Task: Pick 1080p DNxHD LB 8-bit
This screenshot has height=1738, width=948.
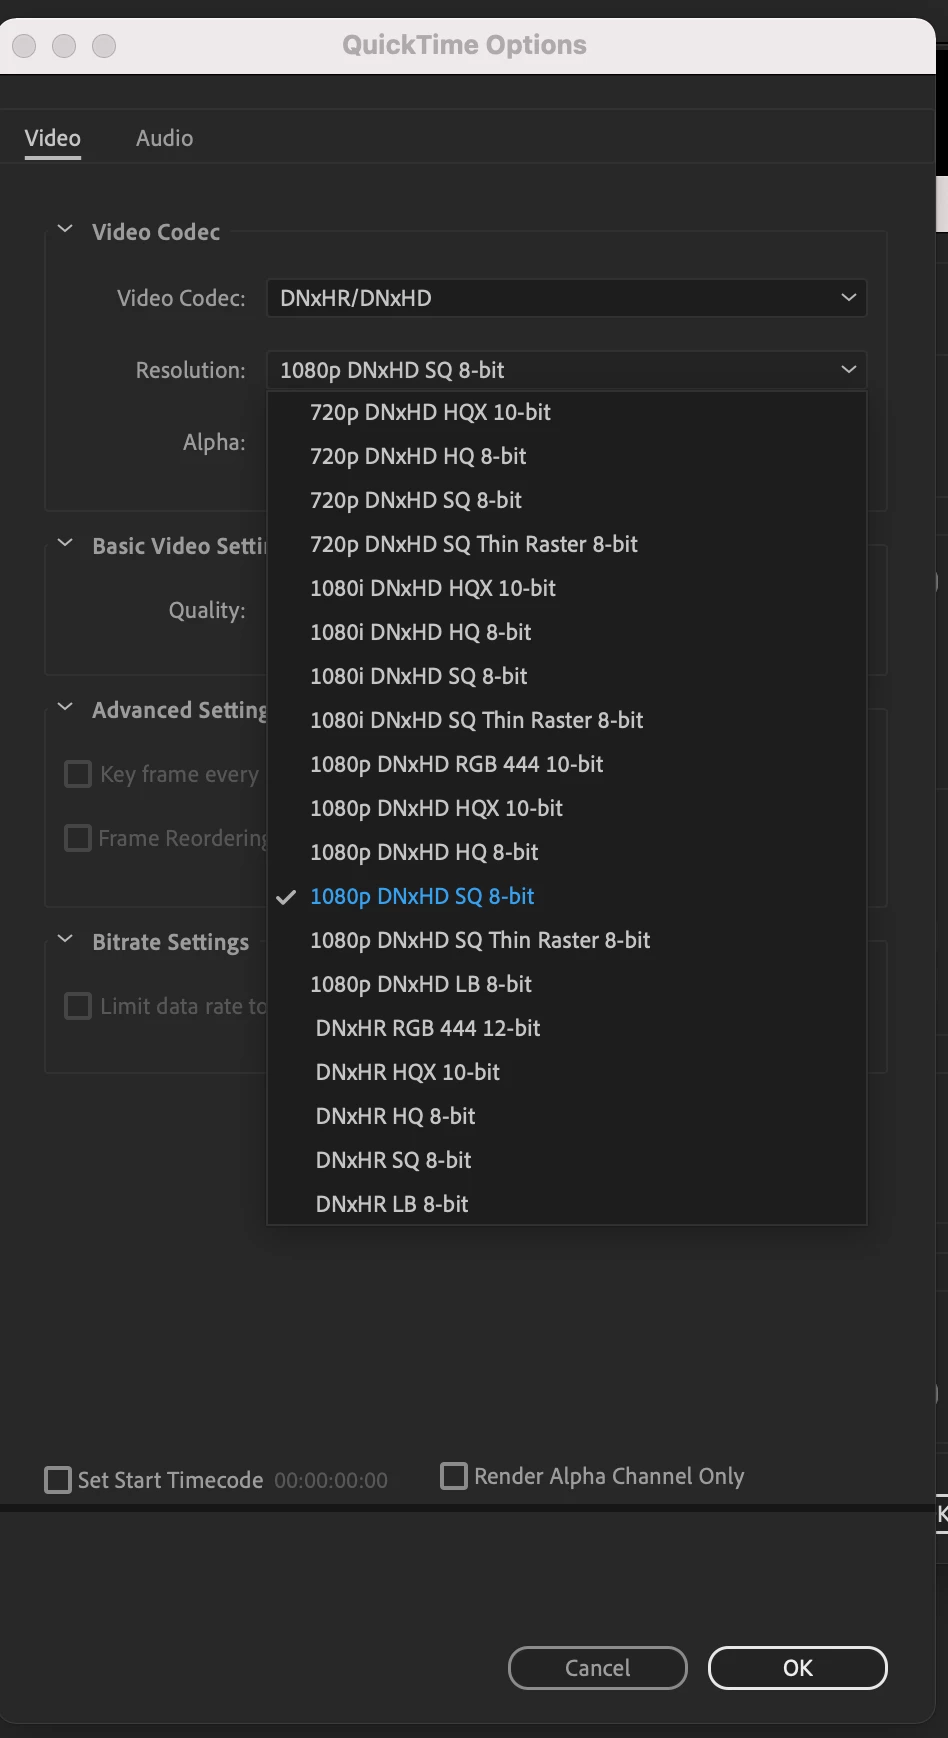Action: pyautogui.click(x=566, y=984)
